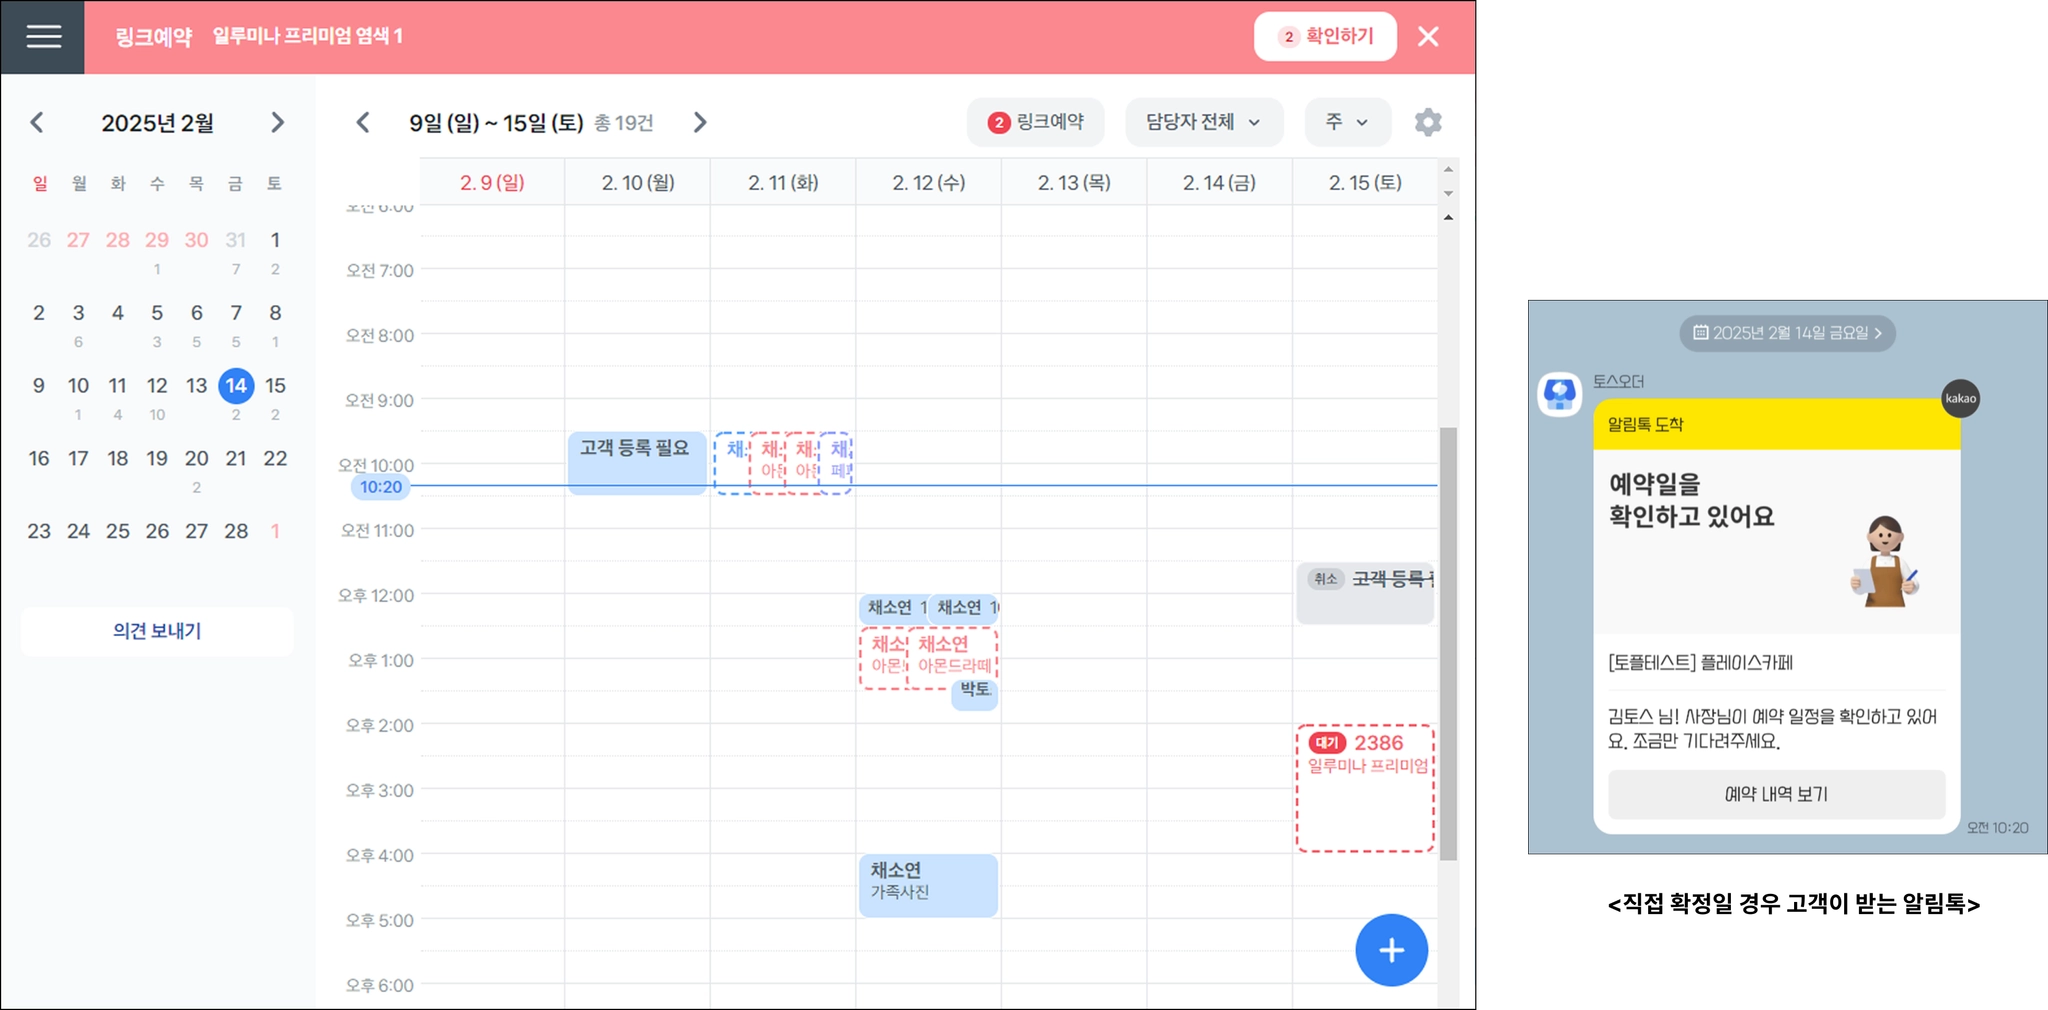Screen dimensions: 2048x1010
Task: Click the schedule vertical scrollbar
Action: pyautogui.click(x=1448, y=643)
